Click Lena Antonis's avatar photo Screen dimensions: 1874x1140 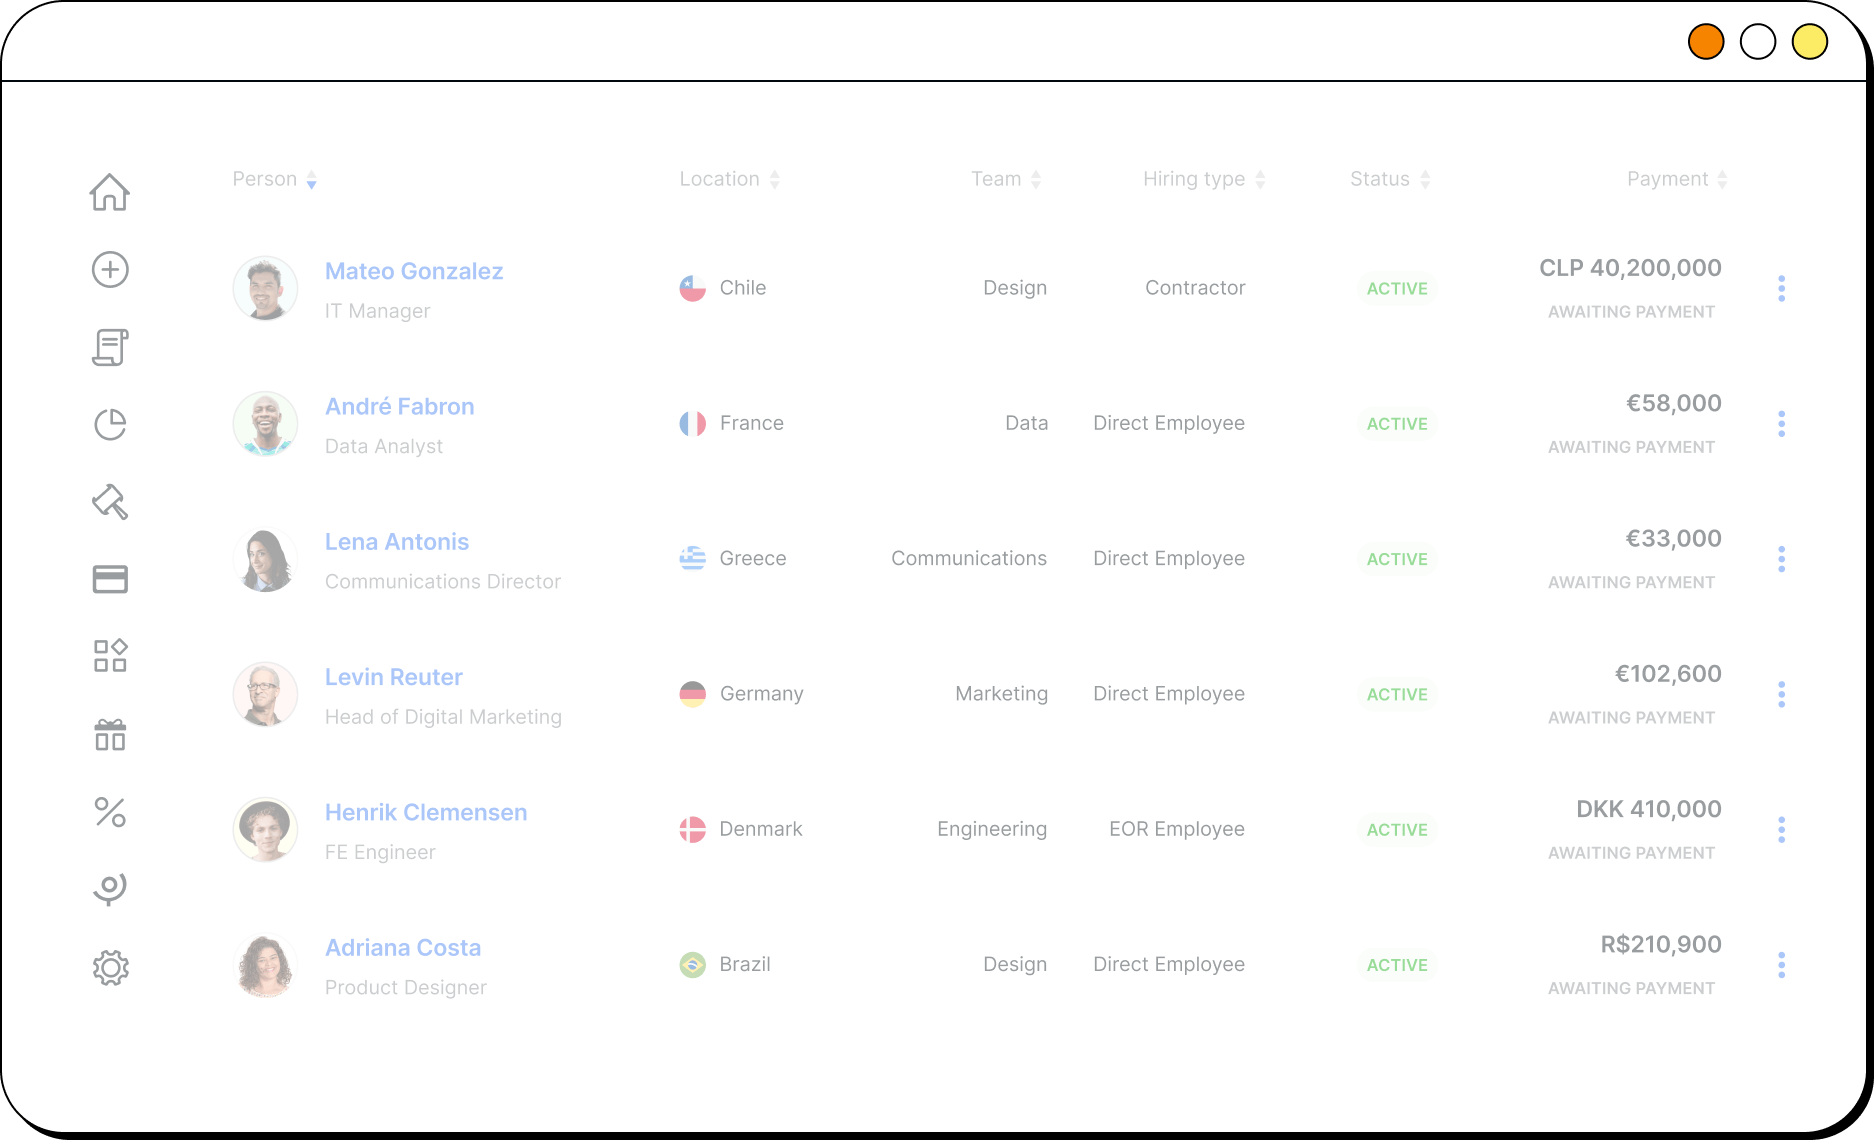click(265, 559)
